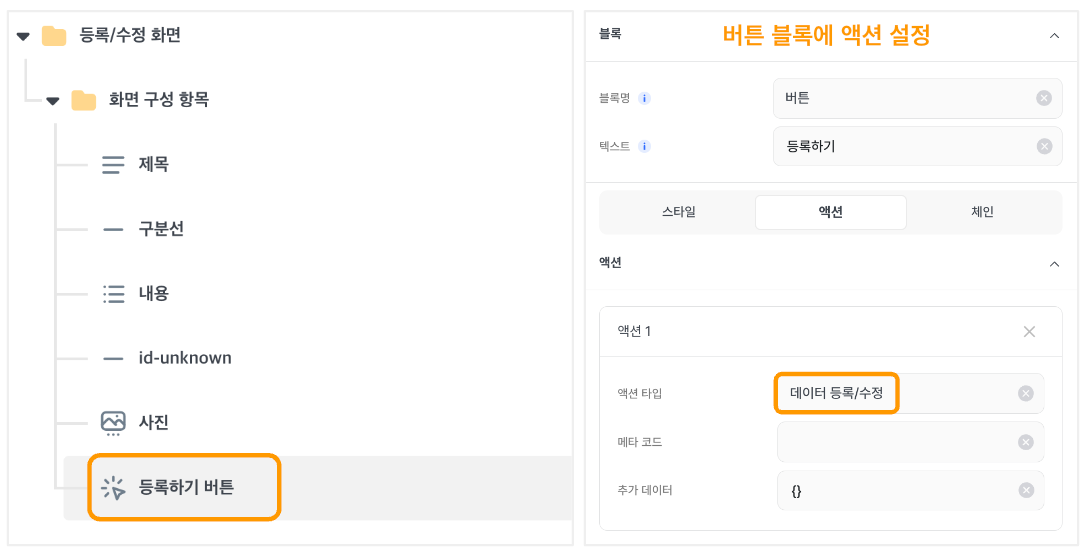Select the 내용 list block icon

point(113,294)
